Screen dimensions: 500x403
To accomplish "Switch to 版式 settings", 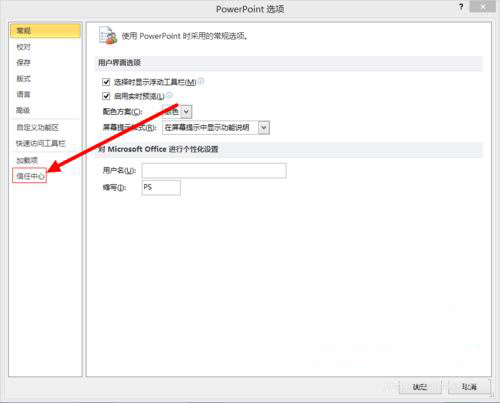I will click(x=23, y=78).
